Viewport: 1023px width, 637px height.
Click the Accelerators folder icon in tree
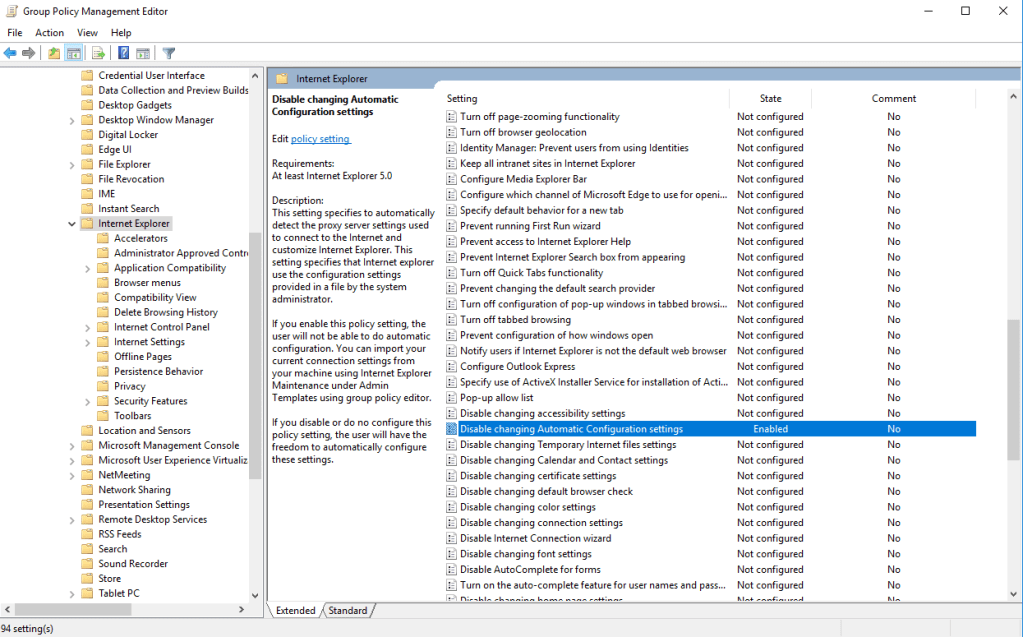pos(103,238)
